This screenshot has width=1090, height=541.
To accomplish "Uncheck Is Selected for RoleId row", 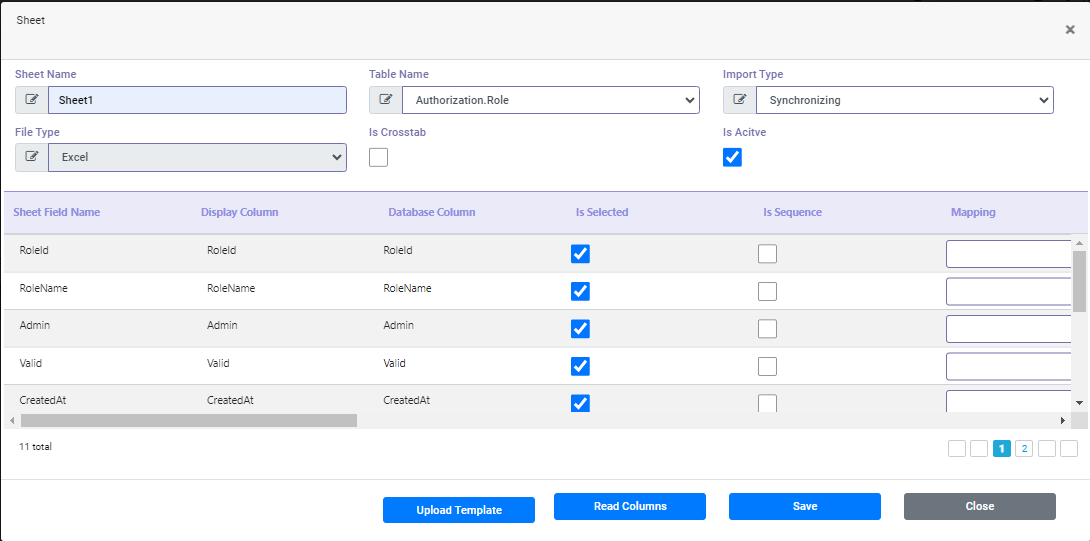I will pos(580,254).
